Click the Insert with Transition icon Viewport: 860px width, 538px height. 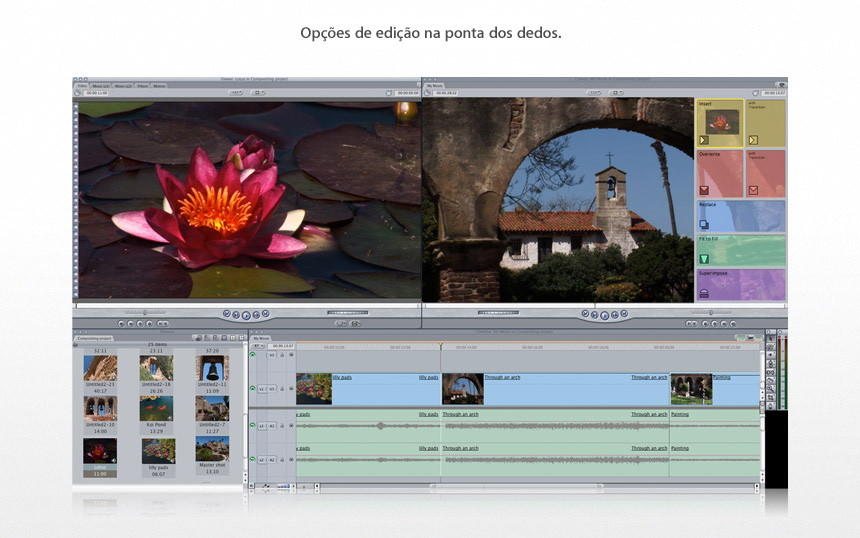[753, 139]
